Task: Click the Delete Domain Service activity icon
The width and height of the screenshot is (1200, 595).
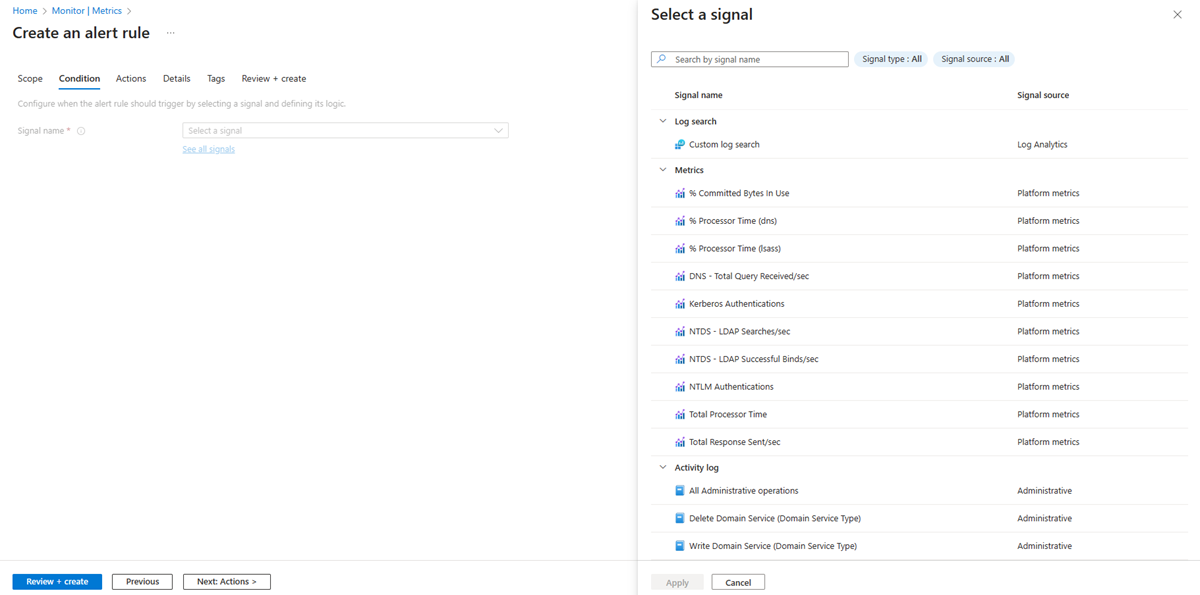Action: tap(680, 519)
